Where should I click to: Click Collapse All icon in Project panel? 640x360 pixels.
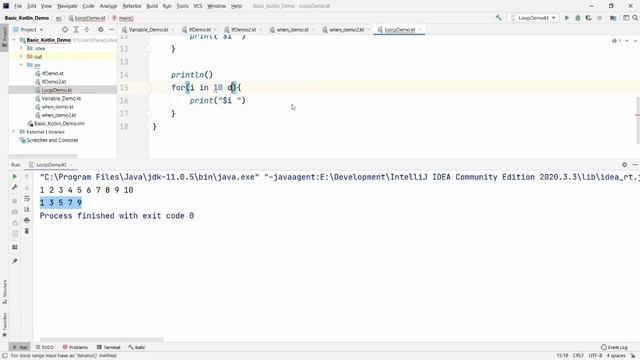pyautogui.click(x=87, y=29)
